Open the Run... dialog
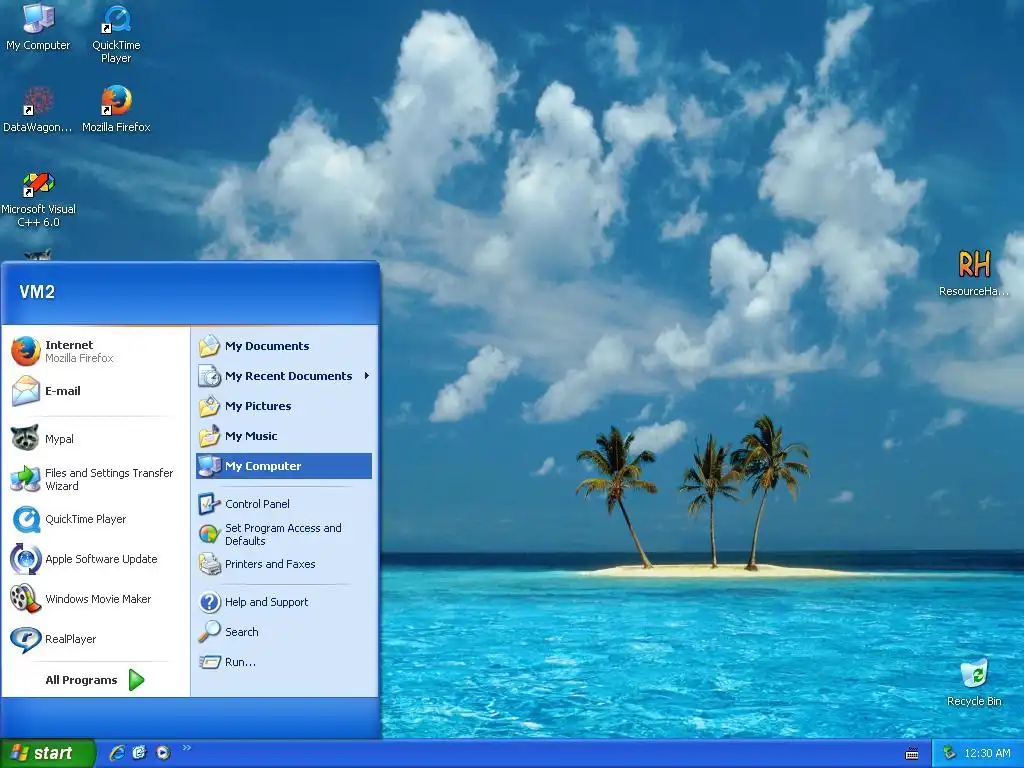This screenshot has height=768, width=1024. 283,662
